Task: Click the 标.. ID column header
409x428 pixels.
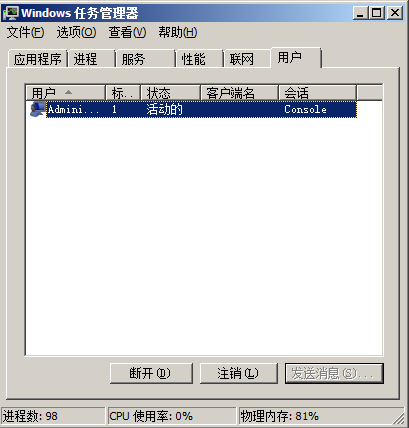Action: click(x=123, y=93)
